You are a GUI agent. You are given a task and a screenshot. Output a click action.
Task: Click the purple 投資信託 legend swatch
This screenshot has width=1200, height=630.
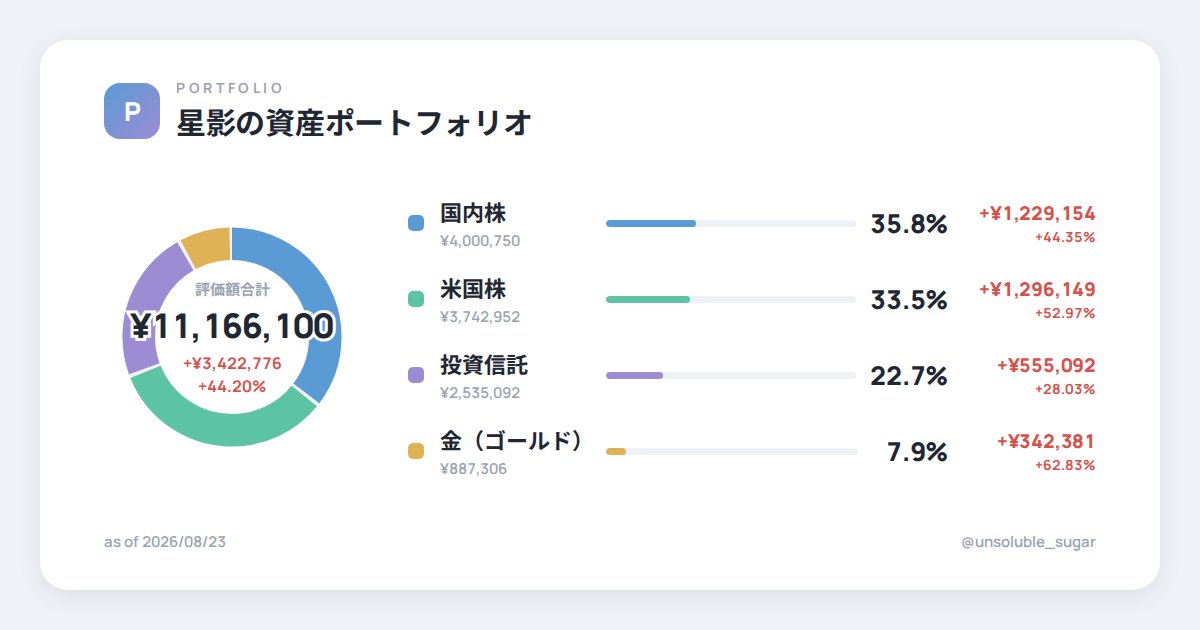tap(416, 375)
